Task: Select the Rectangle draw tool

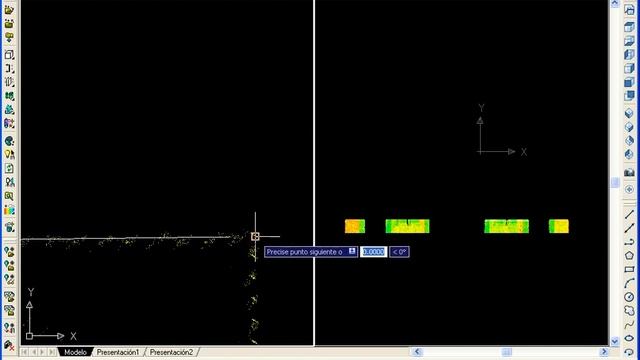Action: coord(629,269)
